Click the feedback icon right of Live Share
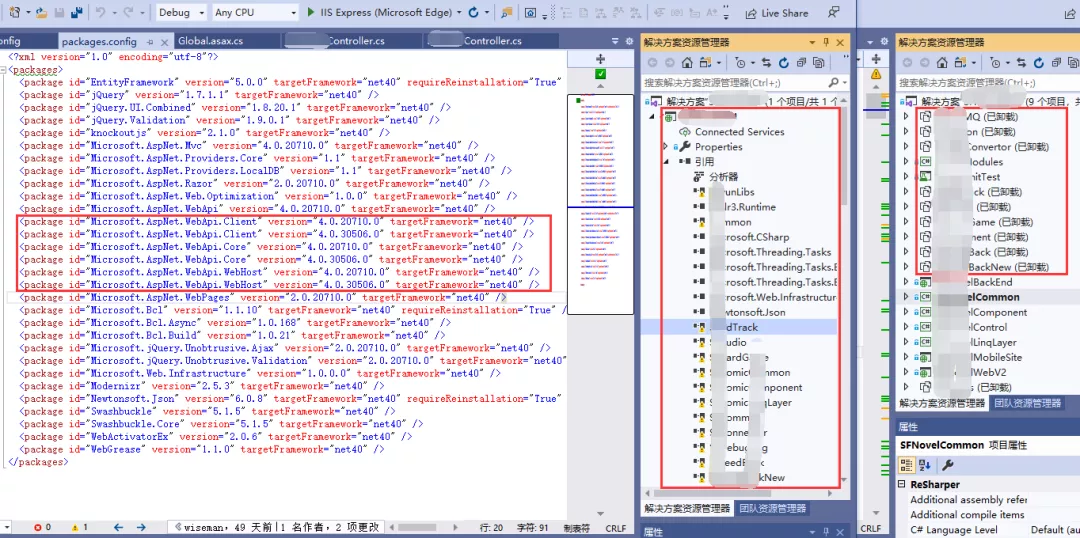Image resolution: width=1080 pixels, height=538 pixels. (834, 12)
